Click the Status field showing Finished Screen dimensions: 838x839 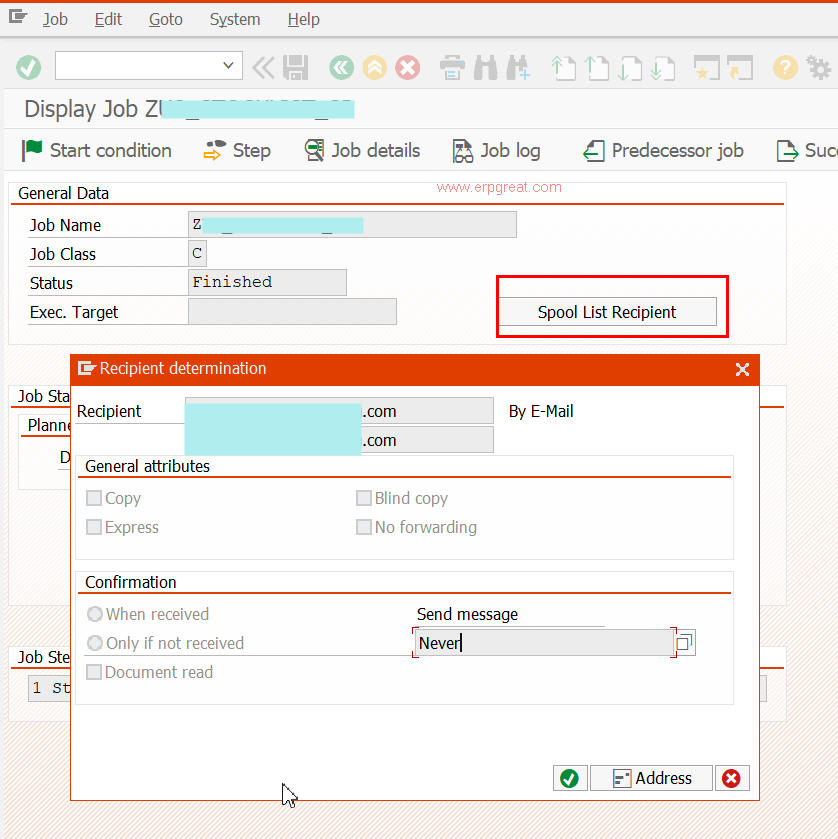tap(267, 283)
